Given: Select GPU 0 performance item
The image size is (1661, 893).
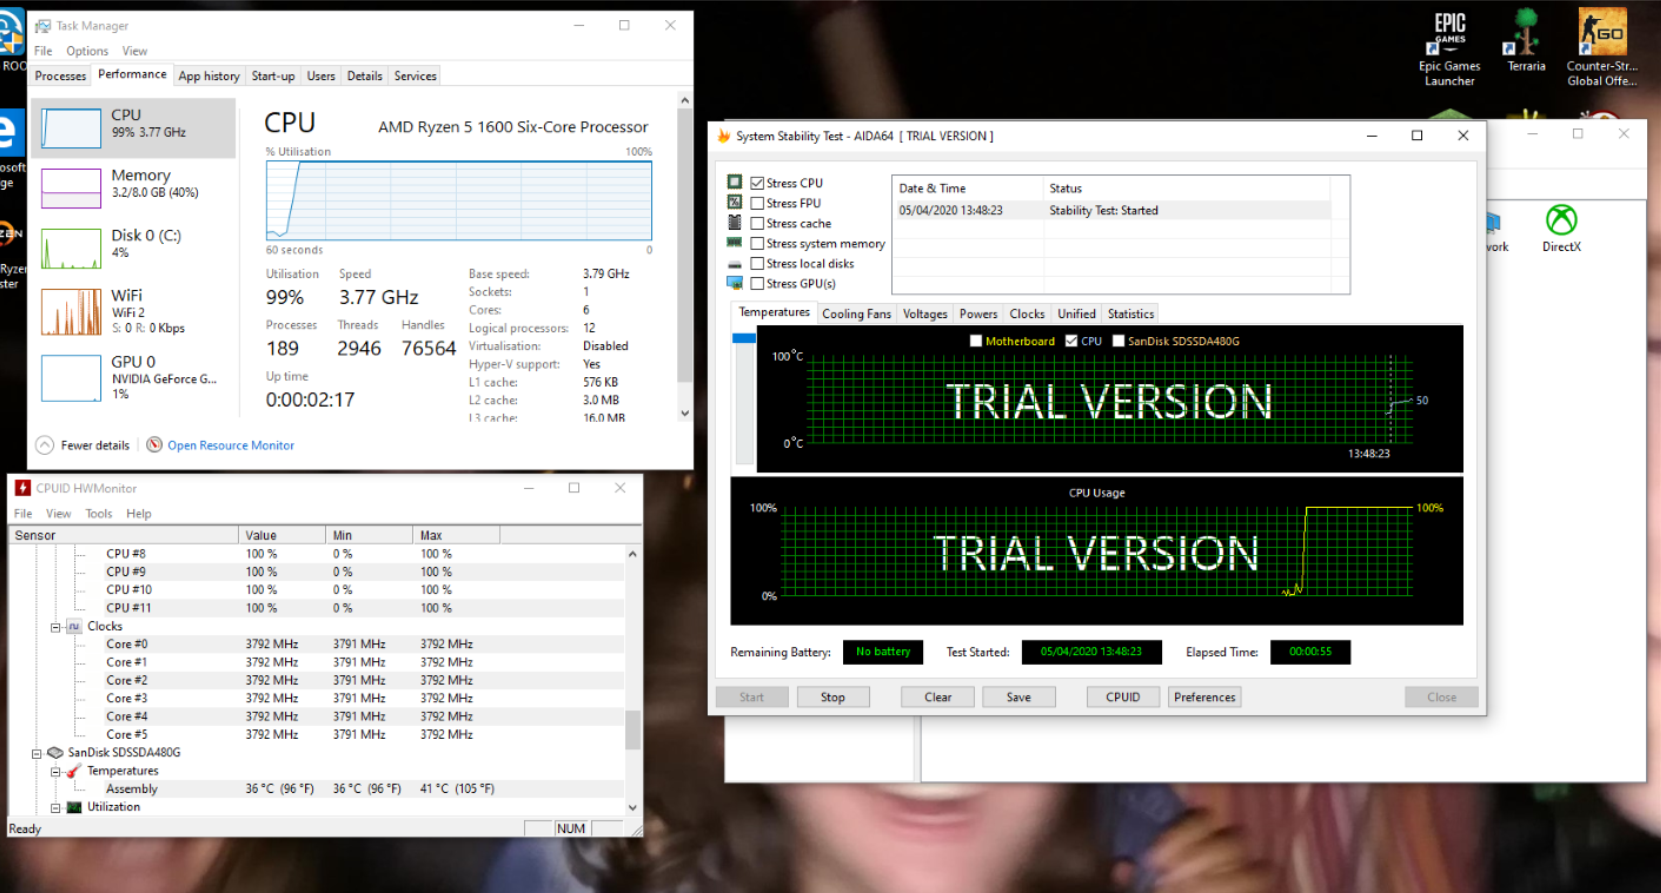Looking at the screenshot, I should [x=133, y=377].
